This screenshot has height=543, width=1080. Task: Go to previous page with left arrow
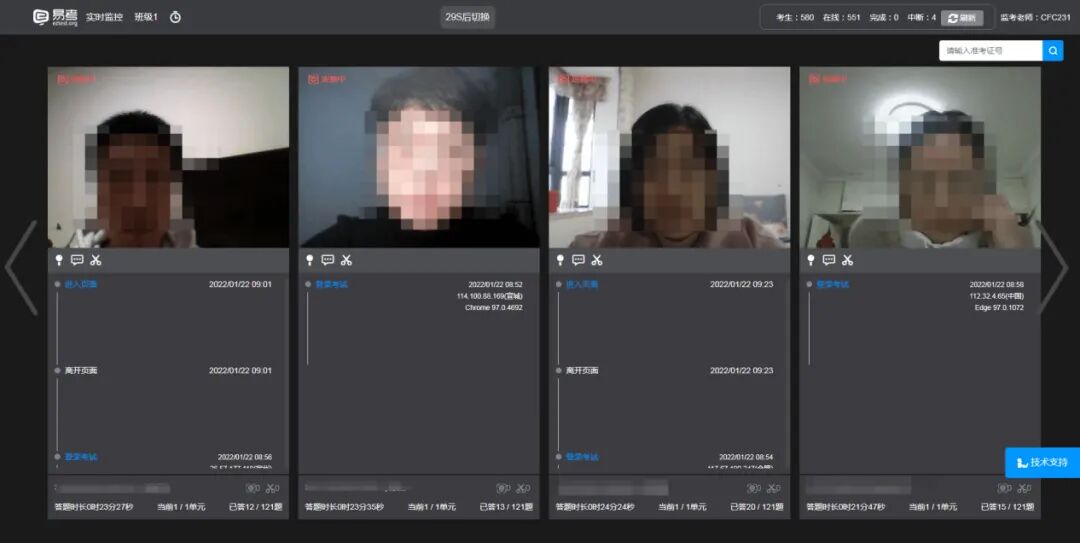click(x=21, y=267)
